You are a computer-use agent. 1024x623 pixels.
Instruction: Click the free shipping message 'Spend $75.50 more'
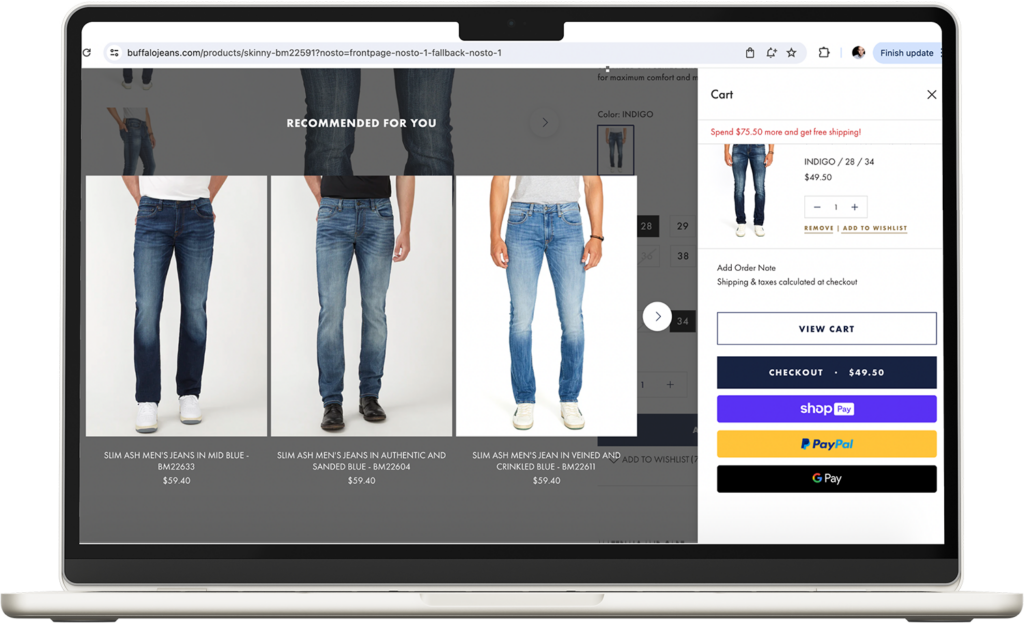point(786,132)
